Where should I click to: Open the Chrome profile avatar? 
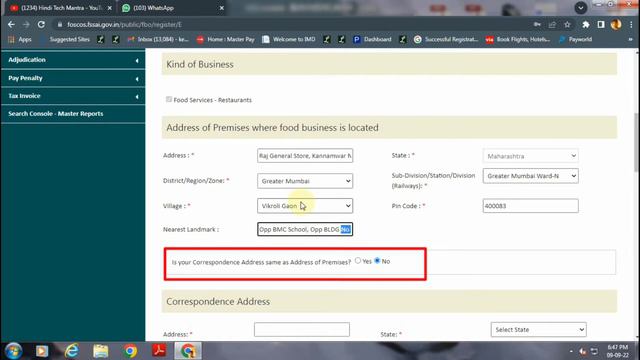coord(616,24)
